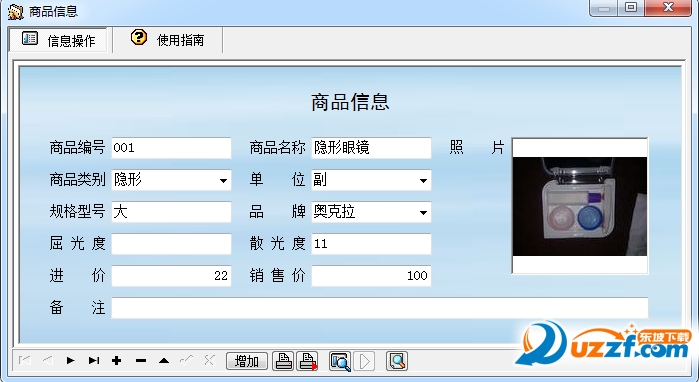
Task: Click the 销售价 field showing 100
Action: (x=371, y=275)
